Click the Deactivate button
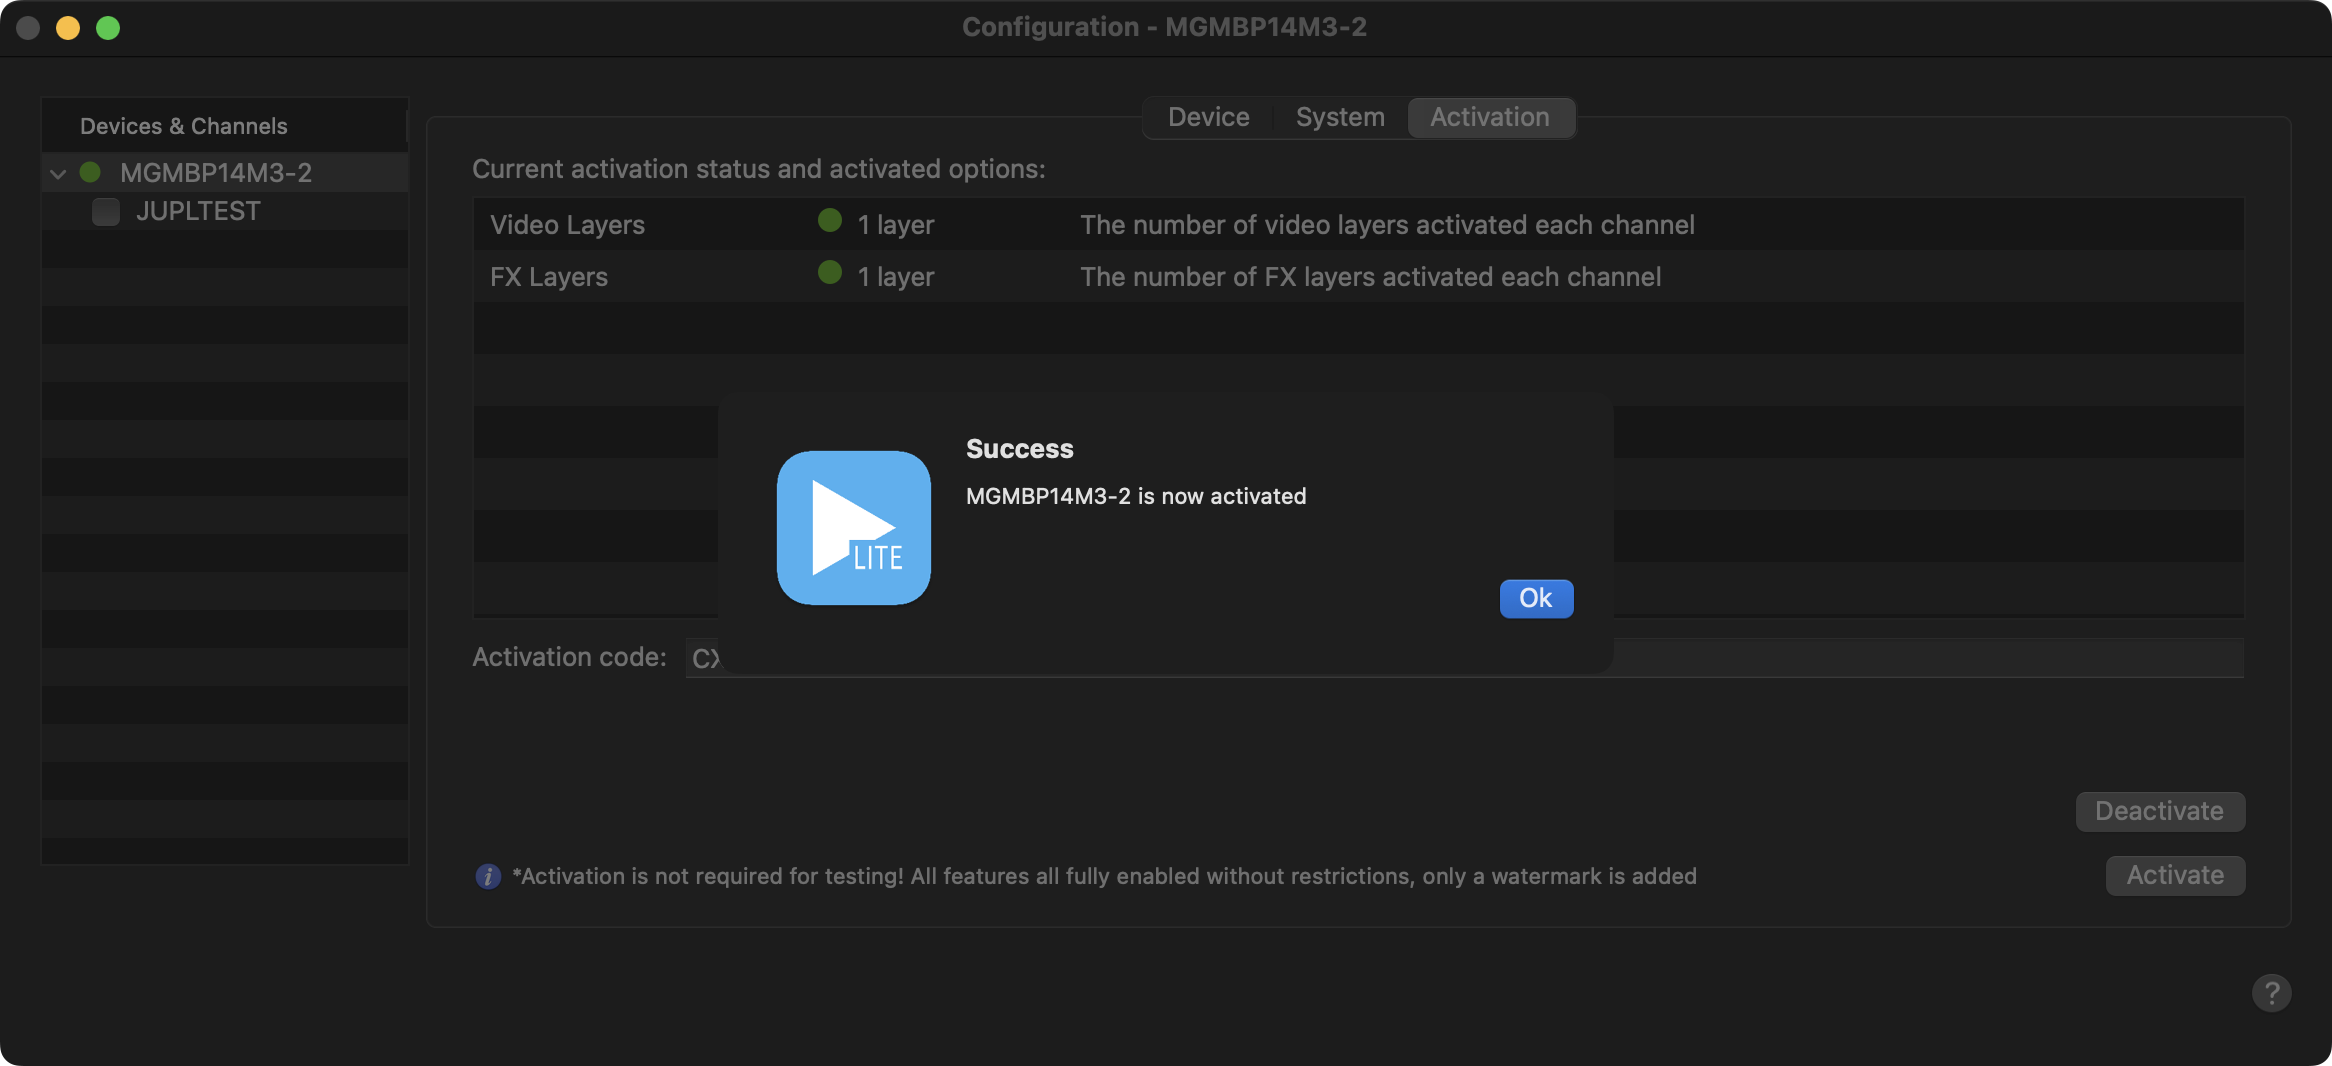 [x=2159, y=811]
